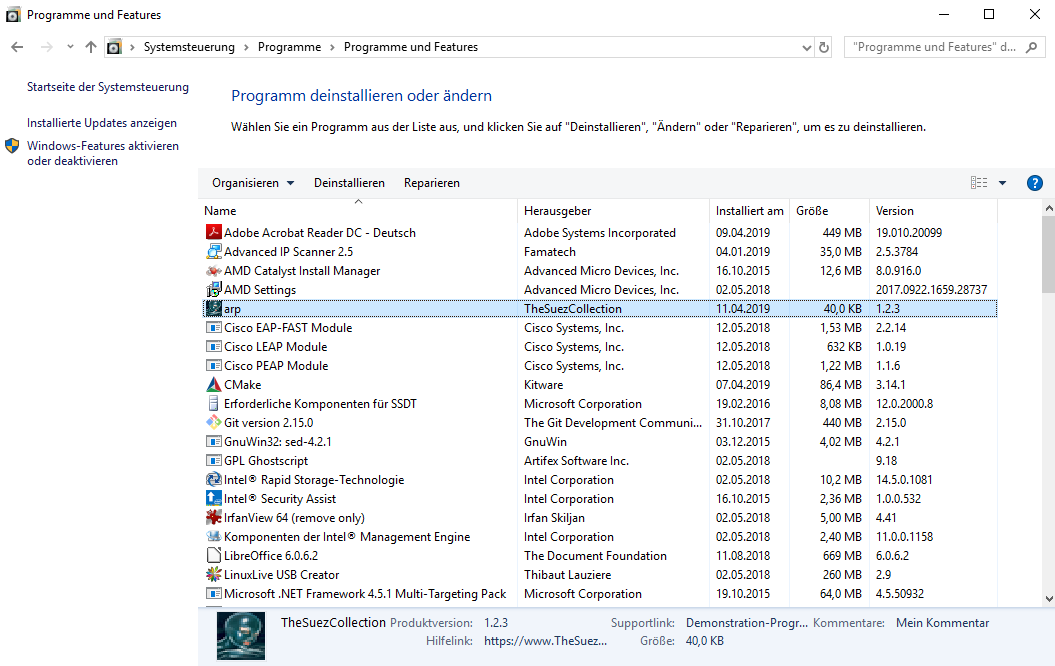Click the Intel Rapid Storage icon
The image size is (1055, 666).
click(213, 480)
